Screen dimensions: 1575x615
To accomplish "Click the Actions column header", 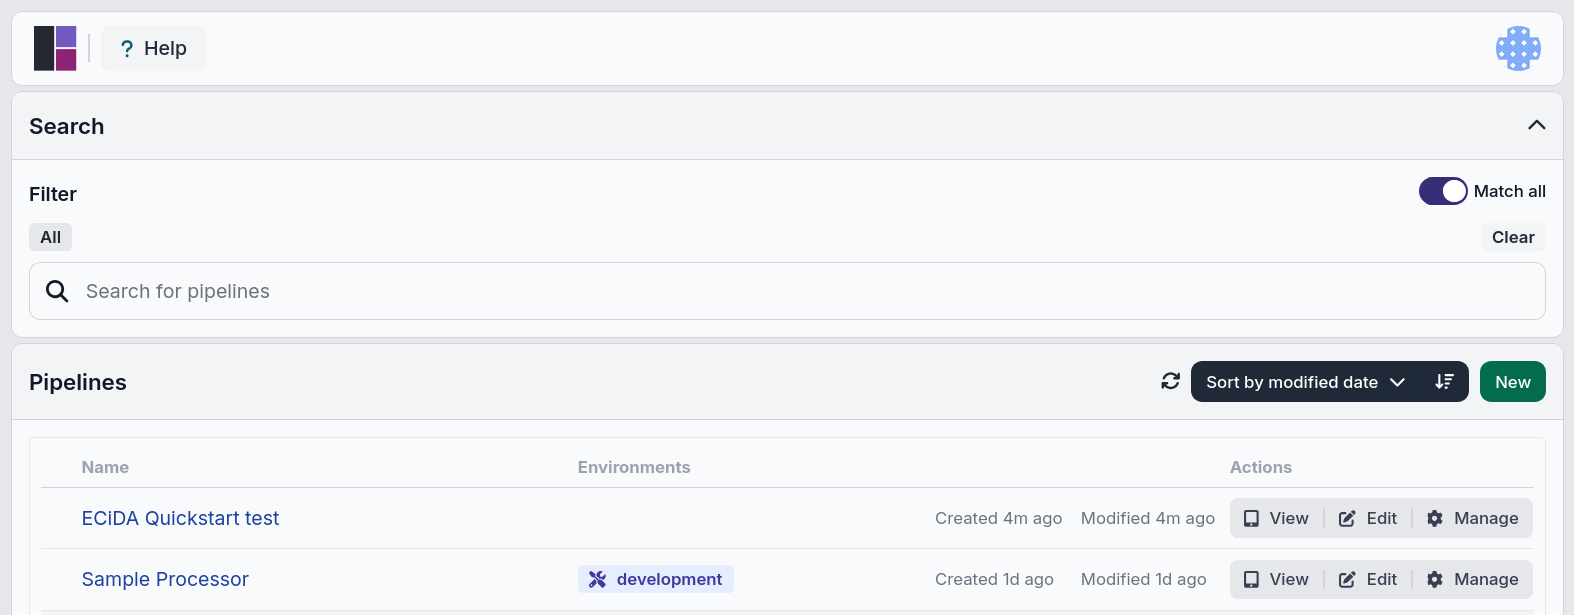I will pos(1261,467).
